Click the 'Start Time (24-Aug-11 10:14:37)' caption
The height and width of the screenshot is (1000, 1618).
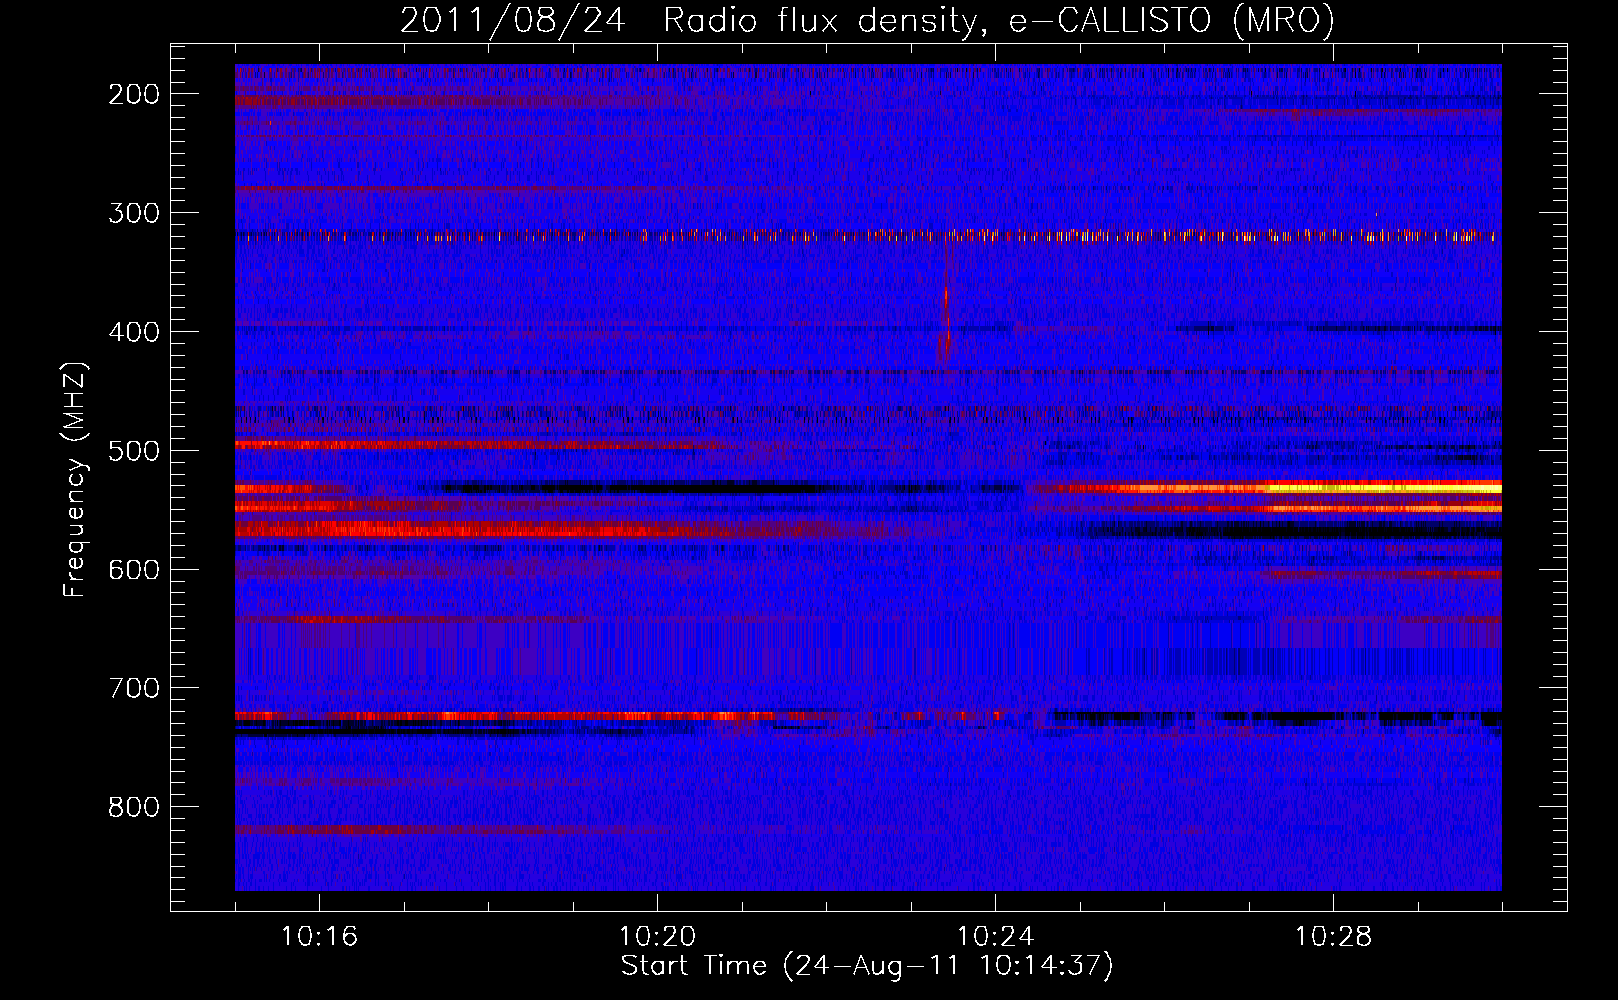(867, 966)
